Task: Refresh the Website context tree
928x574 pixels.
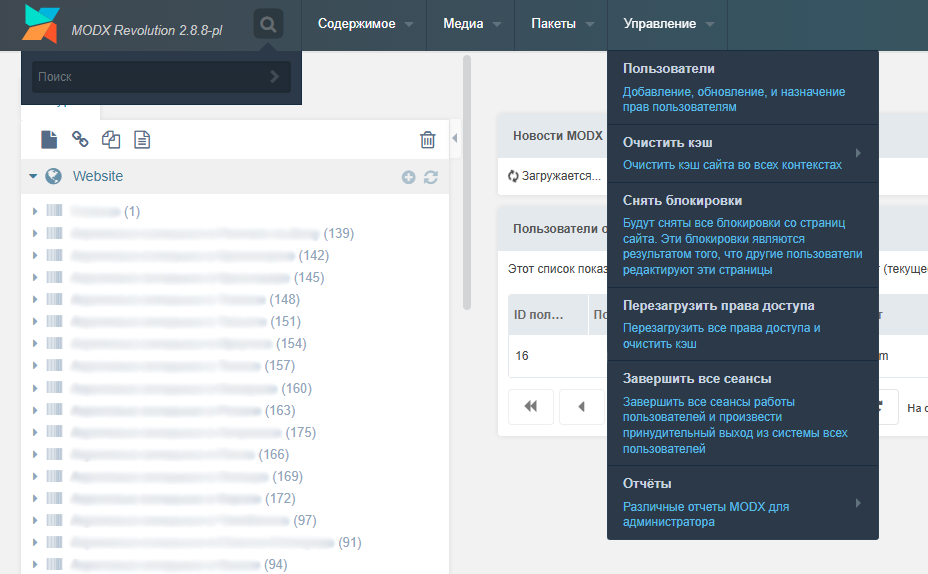Action: pos(431,177)
